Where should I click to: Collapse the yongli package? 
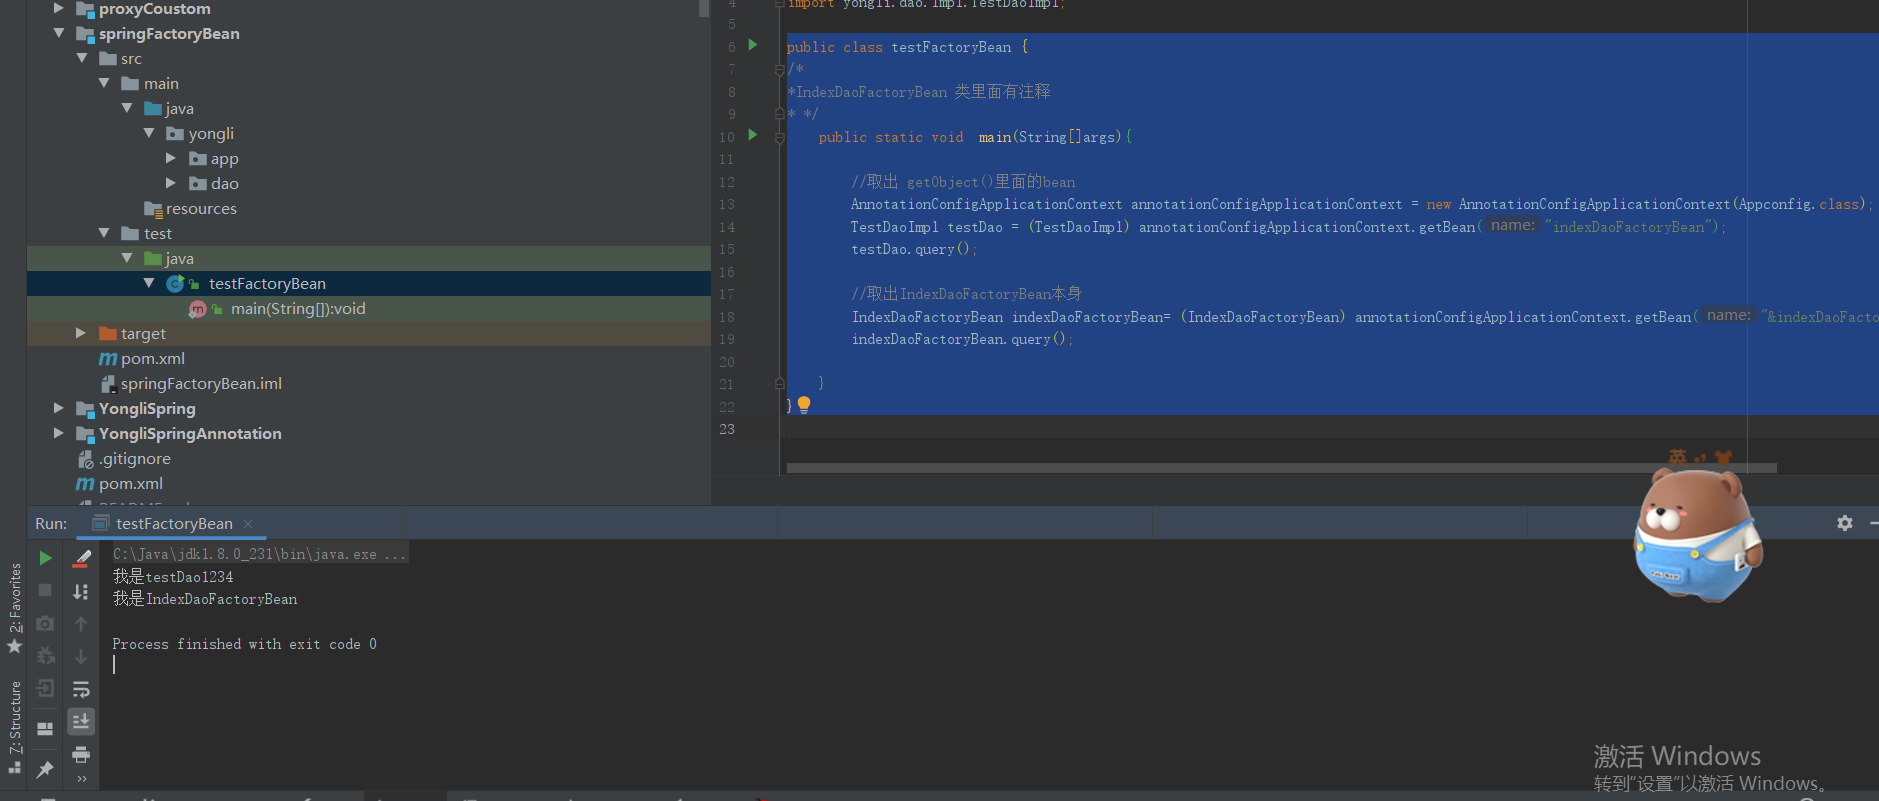[149, 133]
